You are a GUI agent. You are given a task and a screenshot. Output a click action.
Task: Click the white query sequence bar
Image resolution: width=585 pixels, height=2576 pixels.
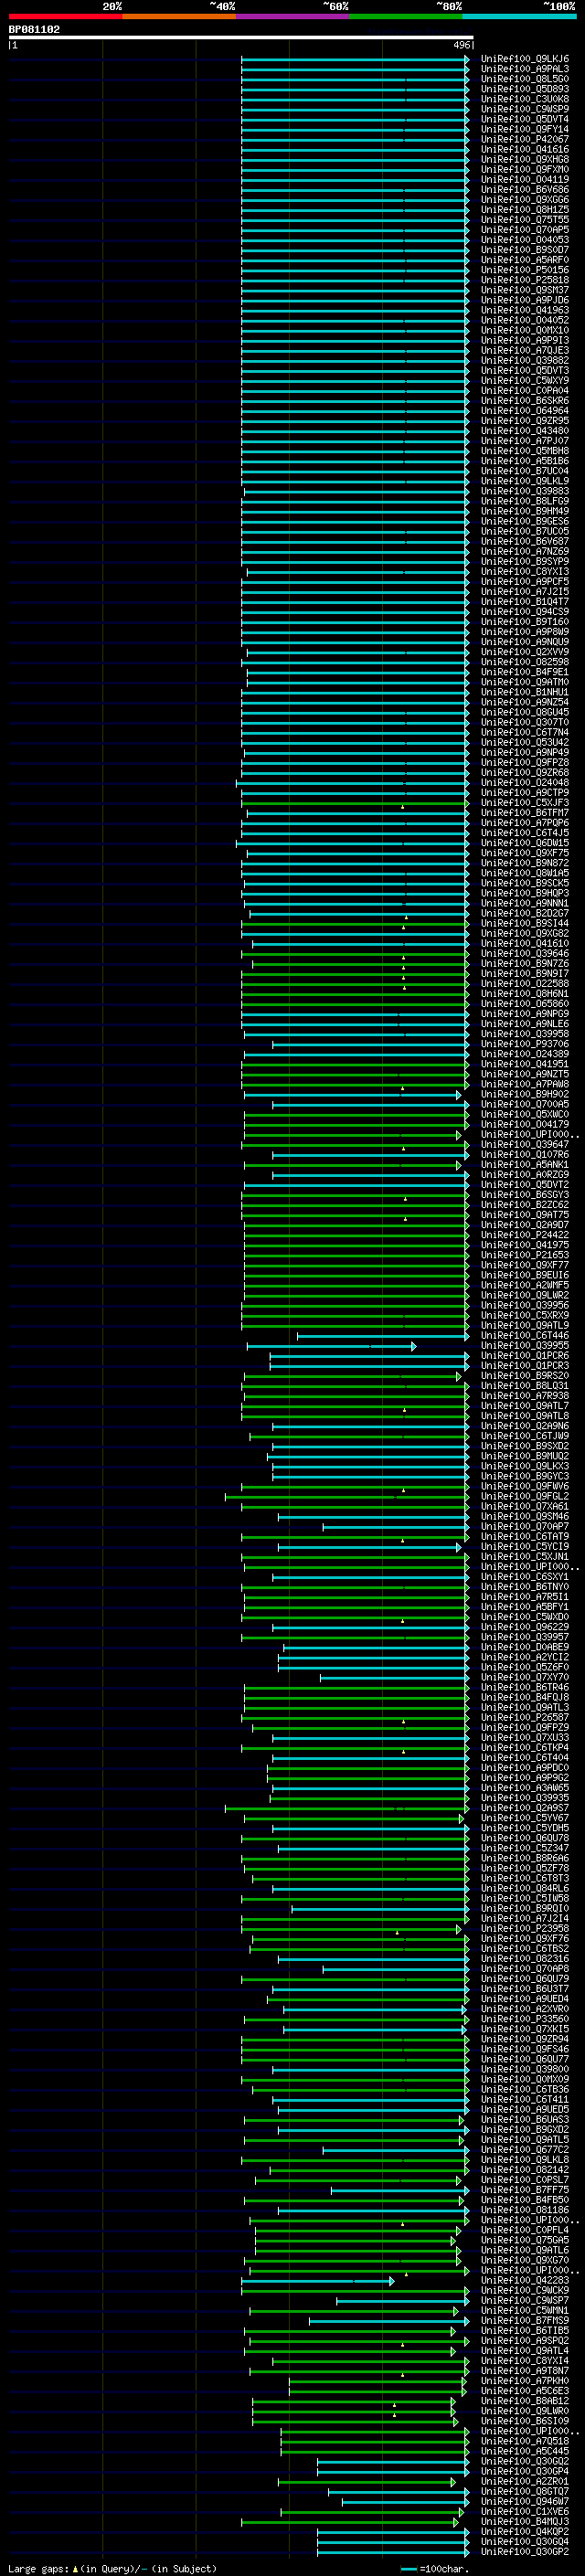[x=241, y=38]
